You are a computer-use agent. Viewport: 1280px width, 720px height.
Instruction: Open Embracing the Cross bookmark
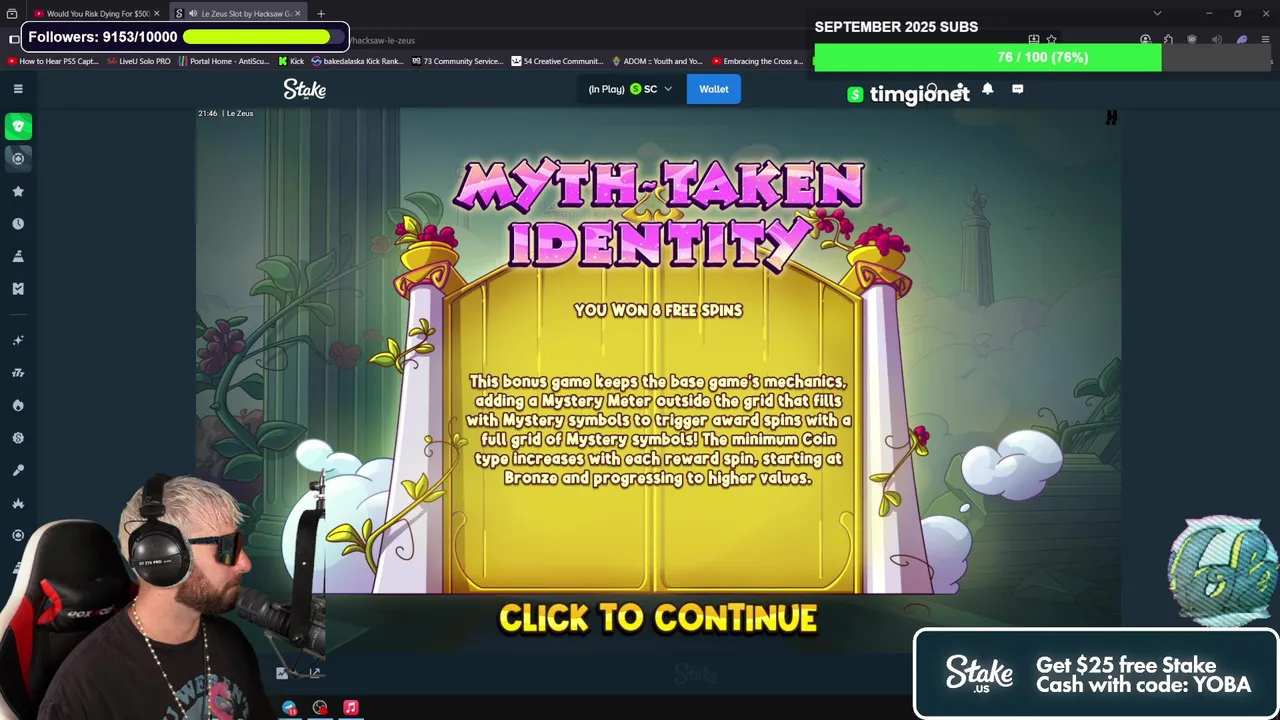point(756,61)
